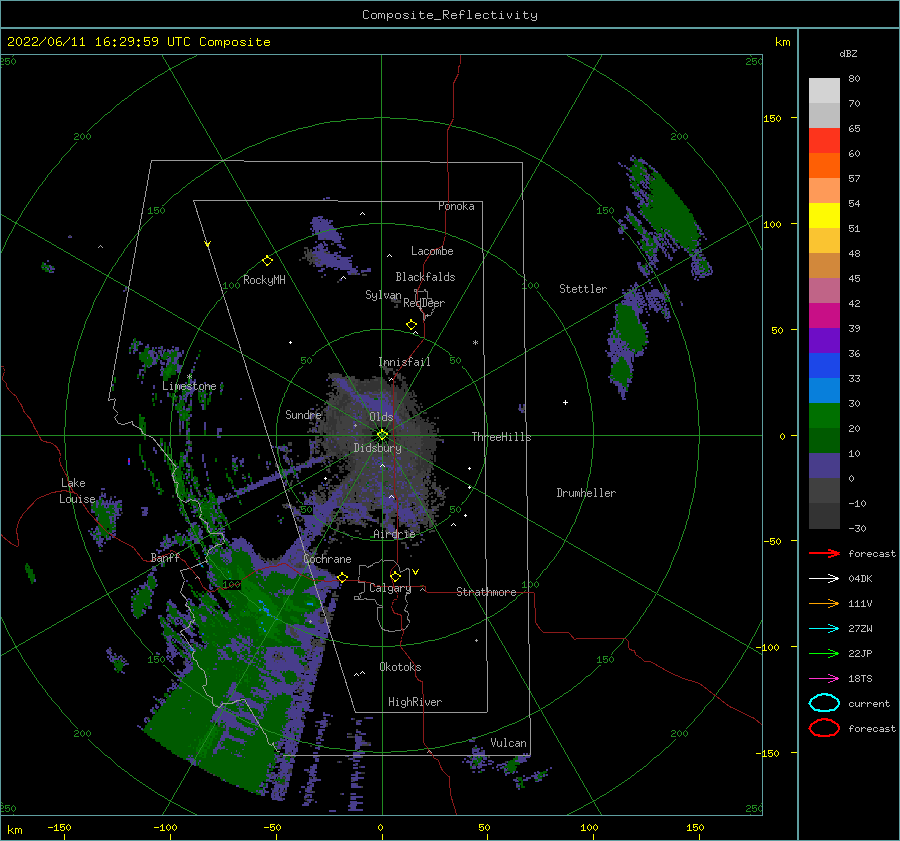
Task: Select the red forecast ellipse icon
Action: [x=824, y=728]
